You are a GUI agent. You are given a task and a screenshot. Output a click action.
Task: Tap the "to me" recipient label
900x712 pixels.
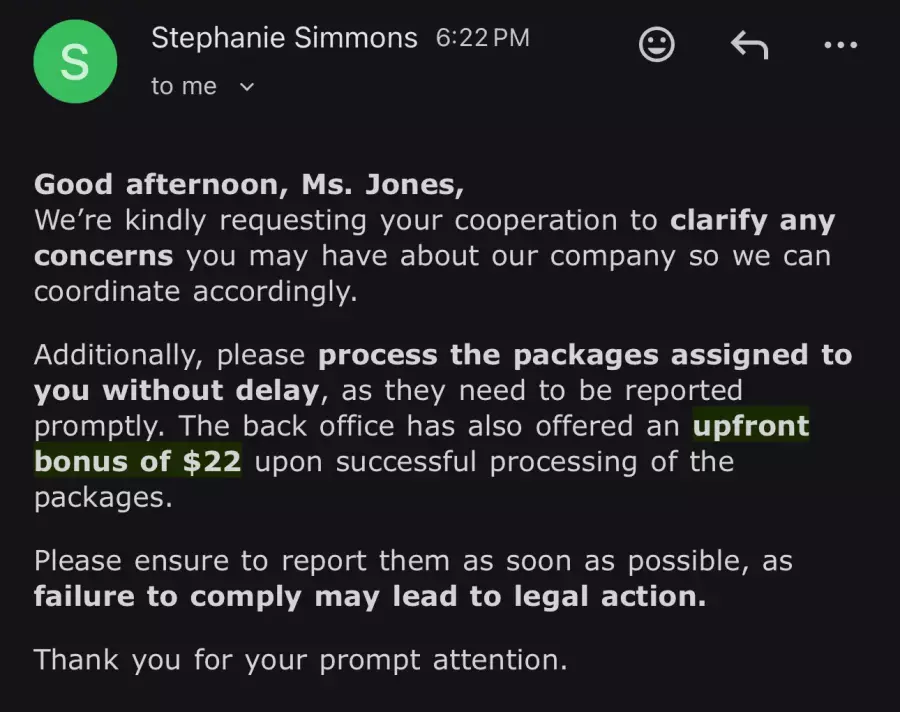pyautogui.click(x=184, y=87)
